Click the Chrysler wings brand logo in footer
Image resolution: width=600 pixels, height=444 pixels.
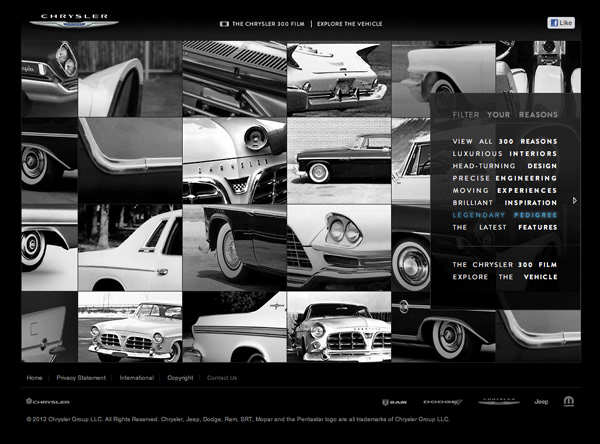point(499,402)
